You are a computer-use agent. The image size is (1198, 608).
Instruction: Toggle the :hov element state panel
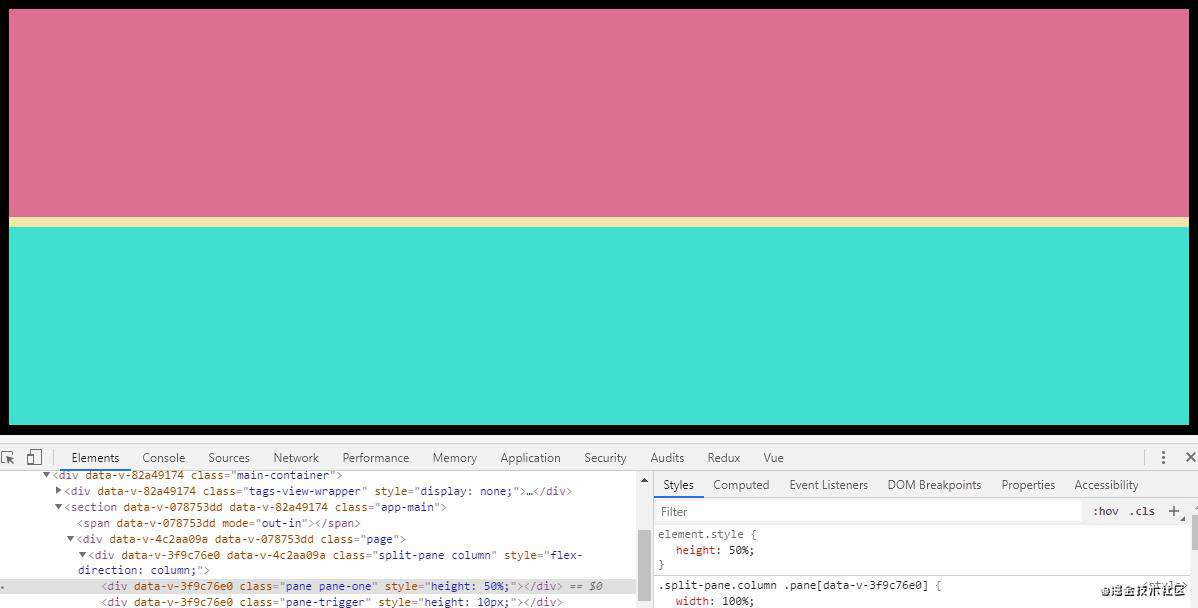pos(1106,512)
